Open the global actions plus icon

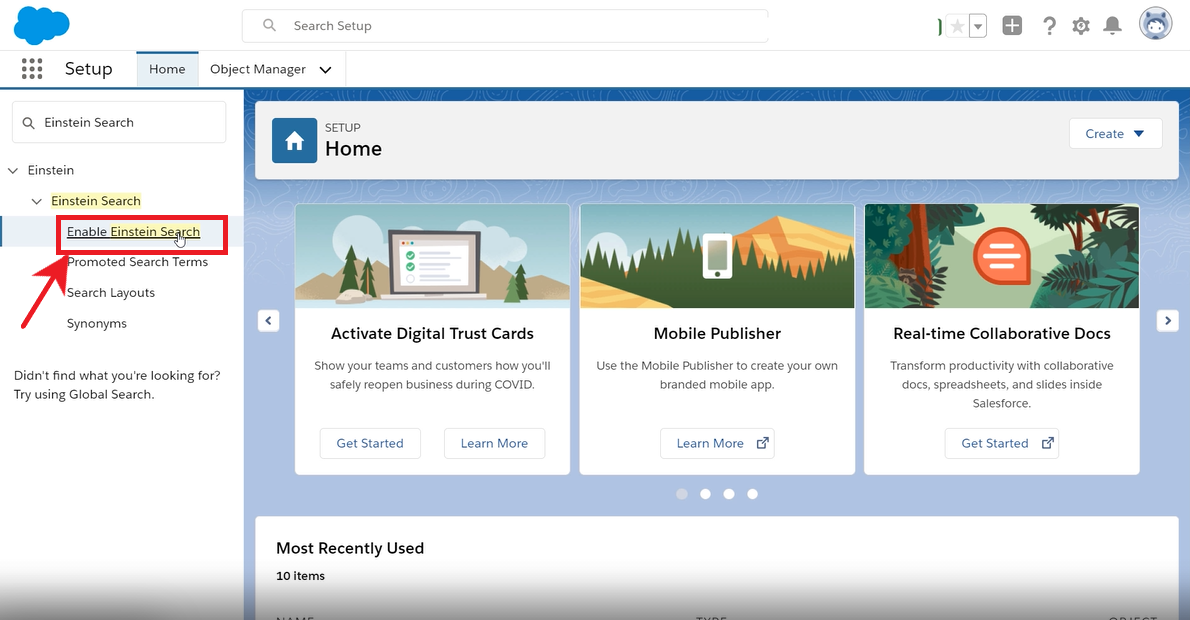(x=1012, y=27)
